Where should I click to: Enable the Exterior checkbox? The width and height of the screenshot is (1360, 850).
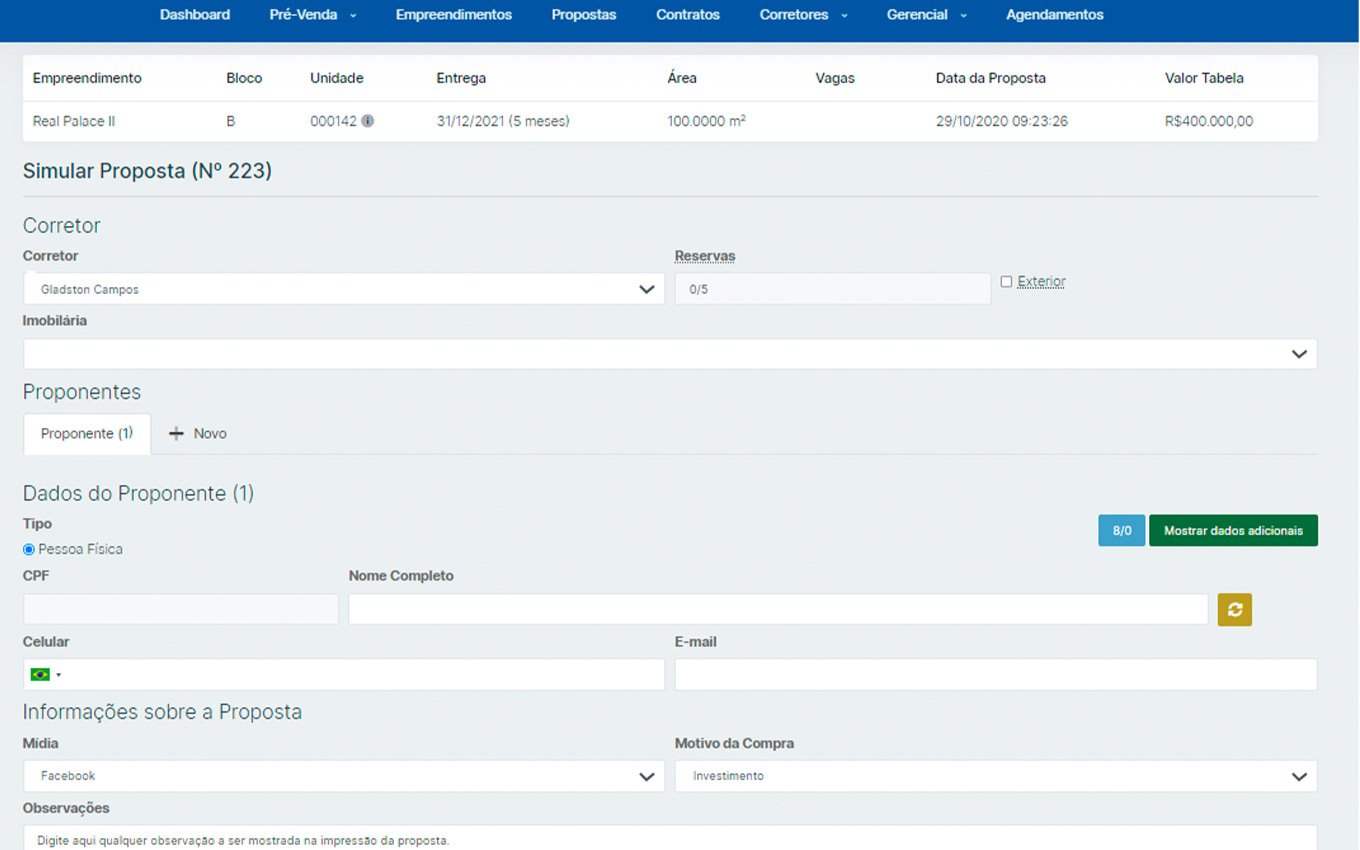(1006, 282)
